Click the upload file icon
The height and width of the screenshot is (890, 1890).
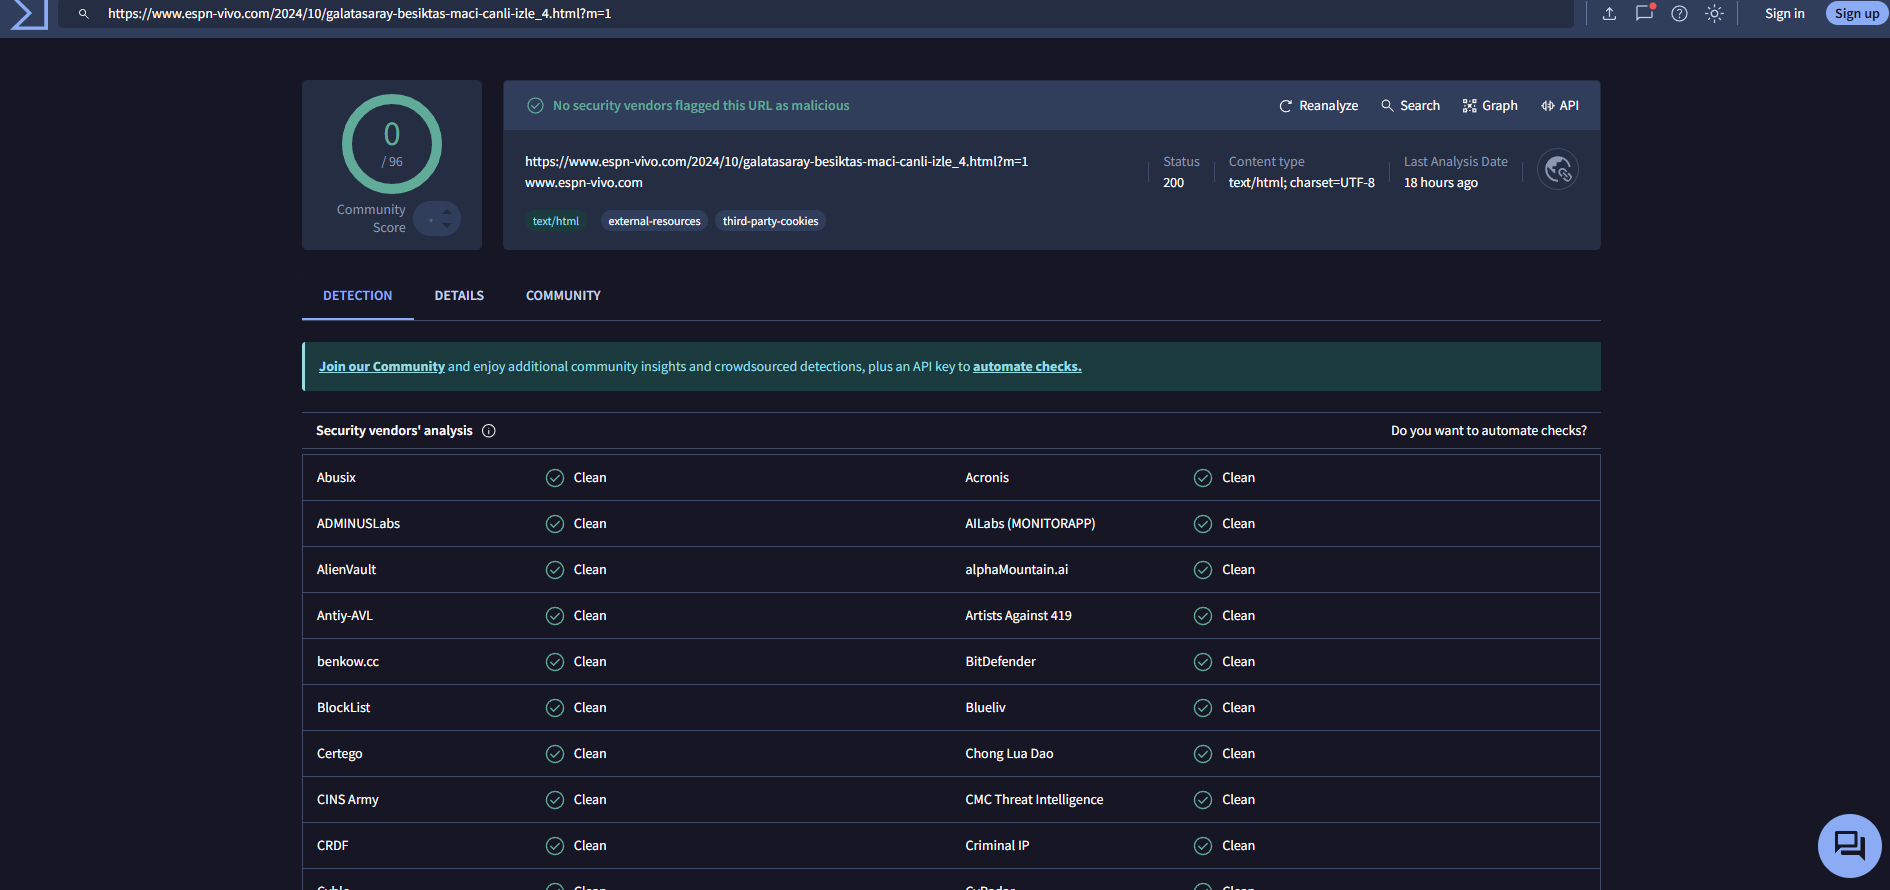(x=1609, y=14)
